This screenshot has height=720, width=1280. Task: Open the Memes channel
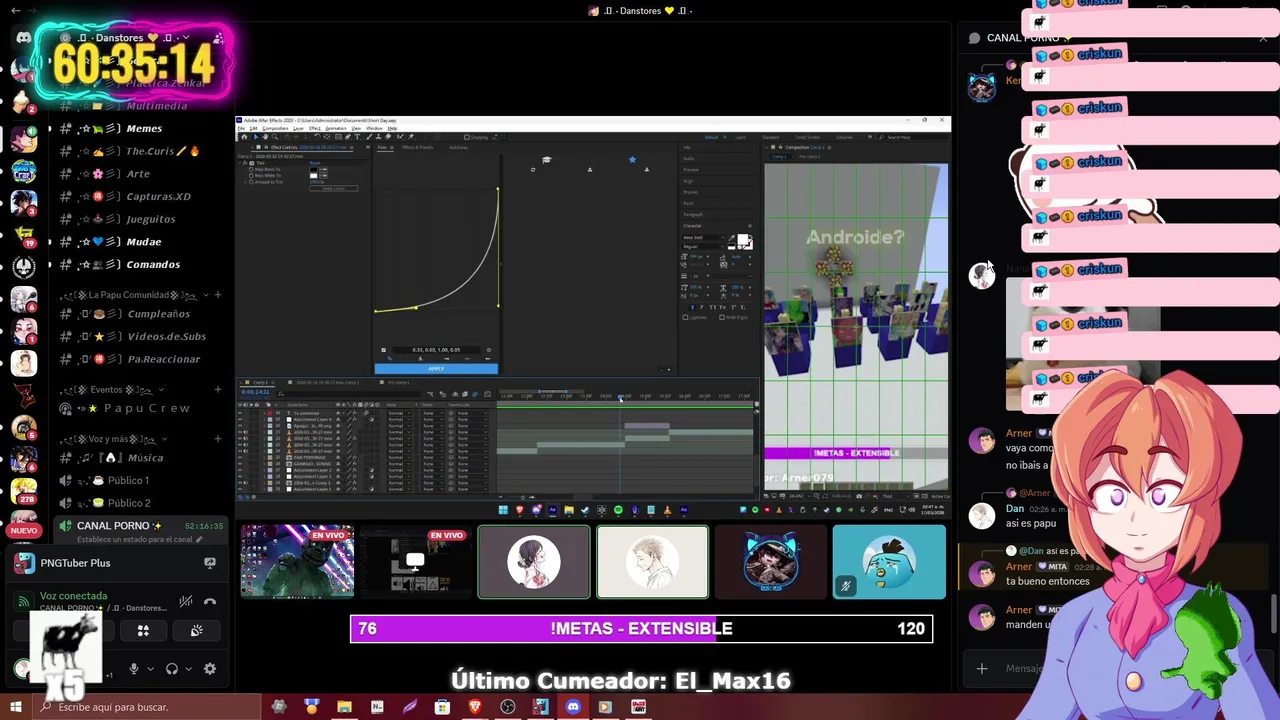144,128
